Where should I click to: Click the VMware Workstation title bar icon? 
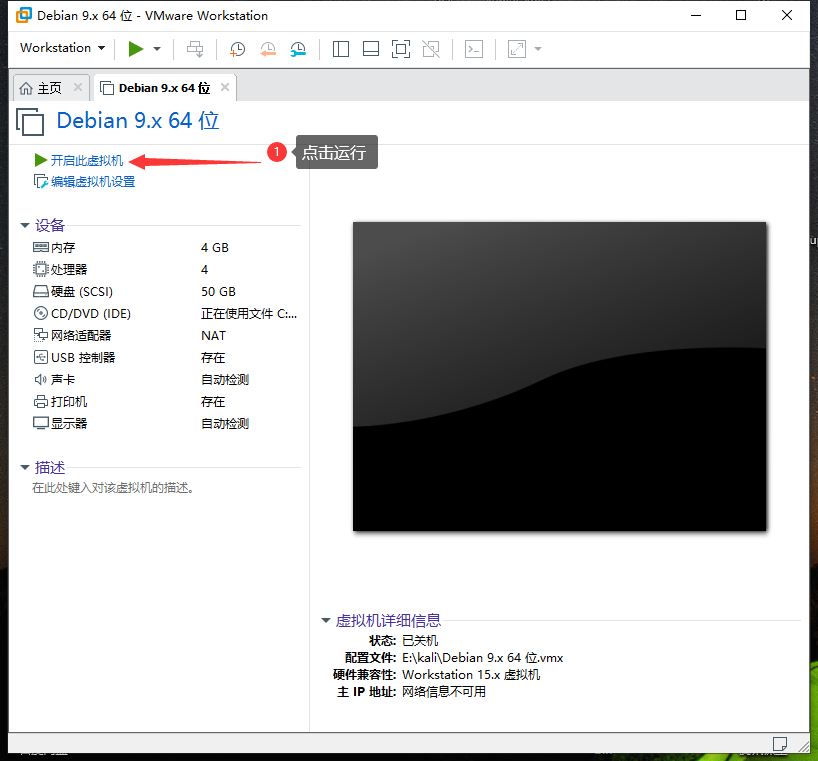(x=23, y=15)
